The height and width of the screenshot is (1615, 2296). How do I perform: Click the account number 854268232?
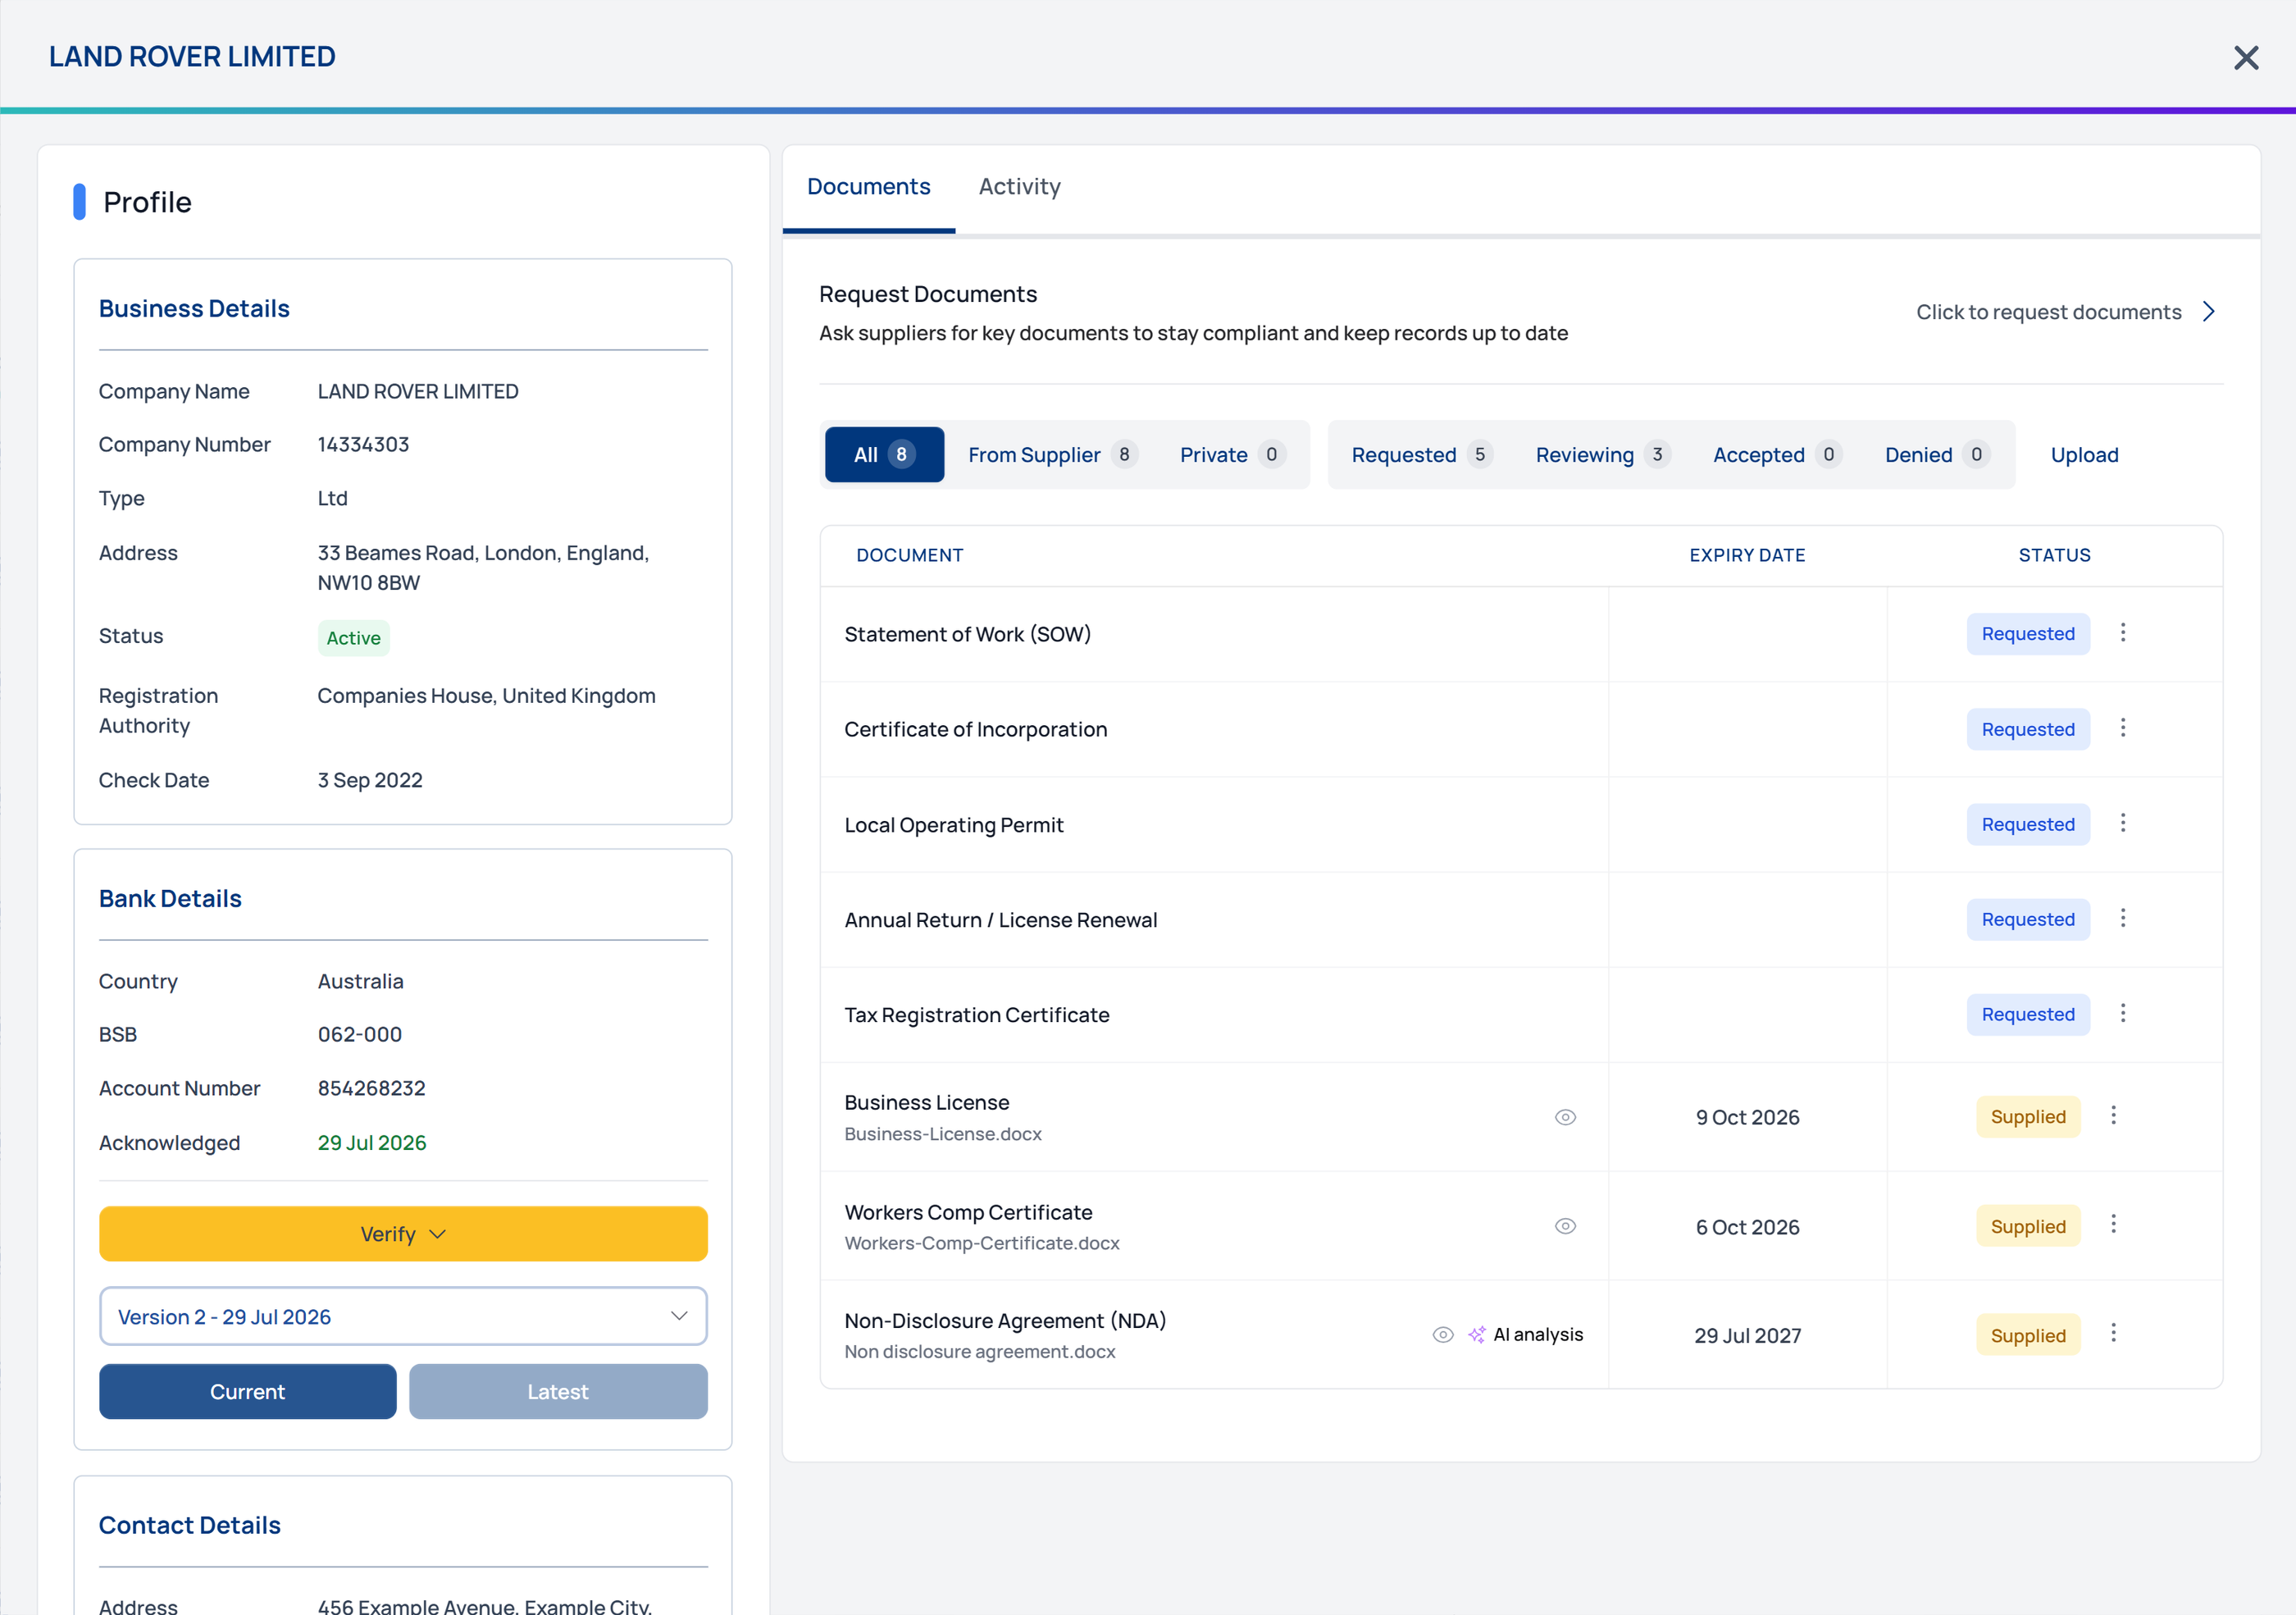[371, 1088]
